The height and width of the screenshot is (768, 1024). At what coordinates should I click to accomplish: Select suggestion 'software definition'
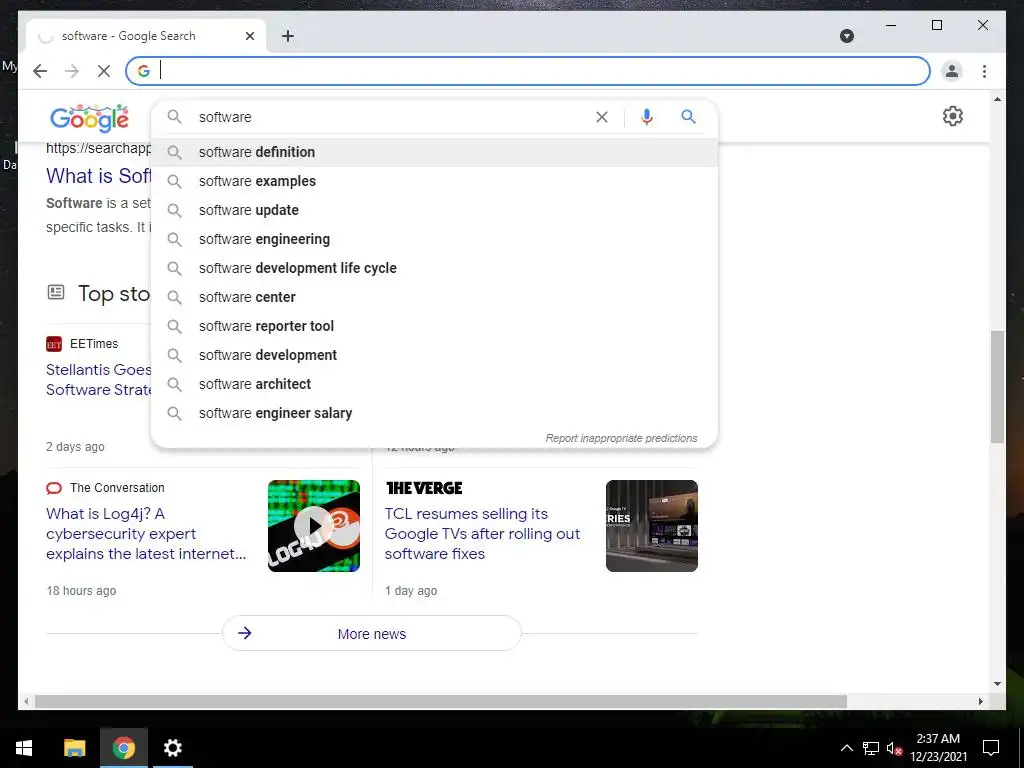point(434,152)
